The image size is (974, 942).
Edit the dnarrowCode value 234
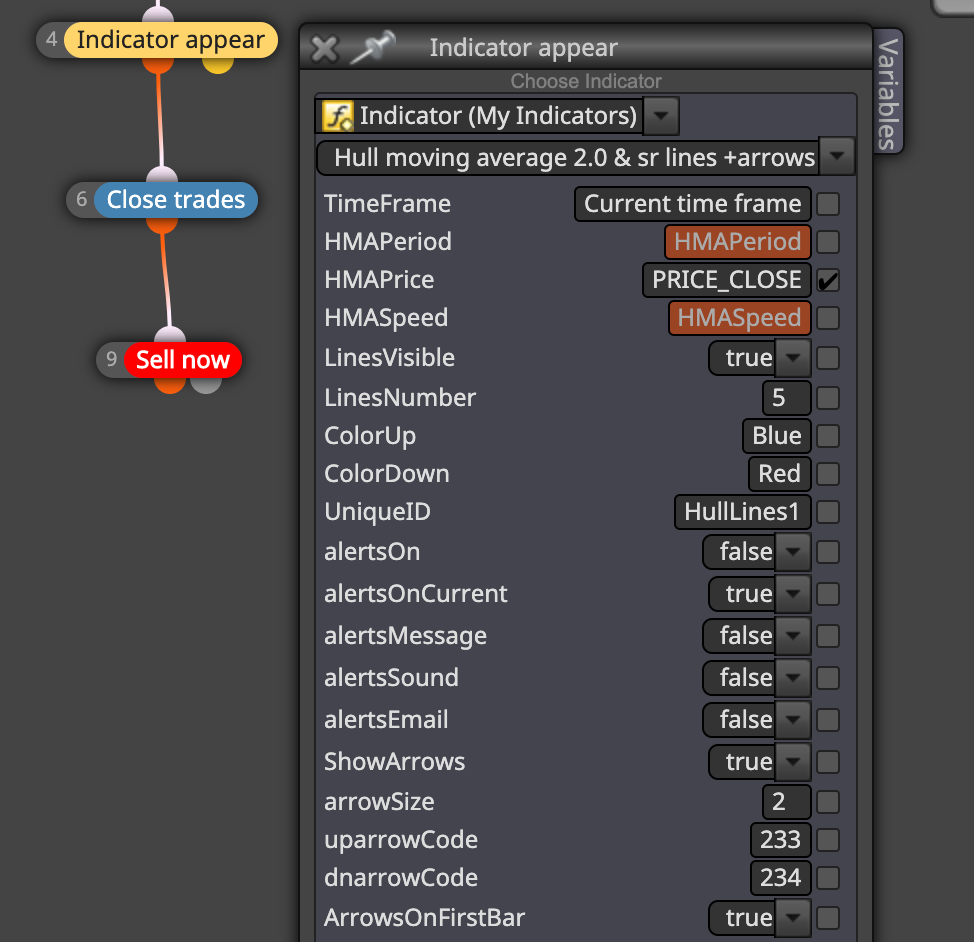click(781, 878)
